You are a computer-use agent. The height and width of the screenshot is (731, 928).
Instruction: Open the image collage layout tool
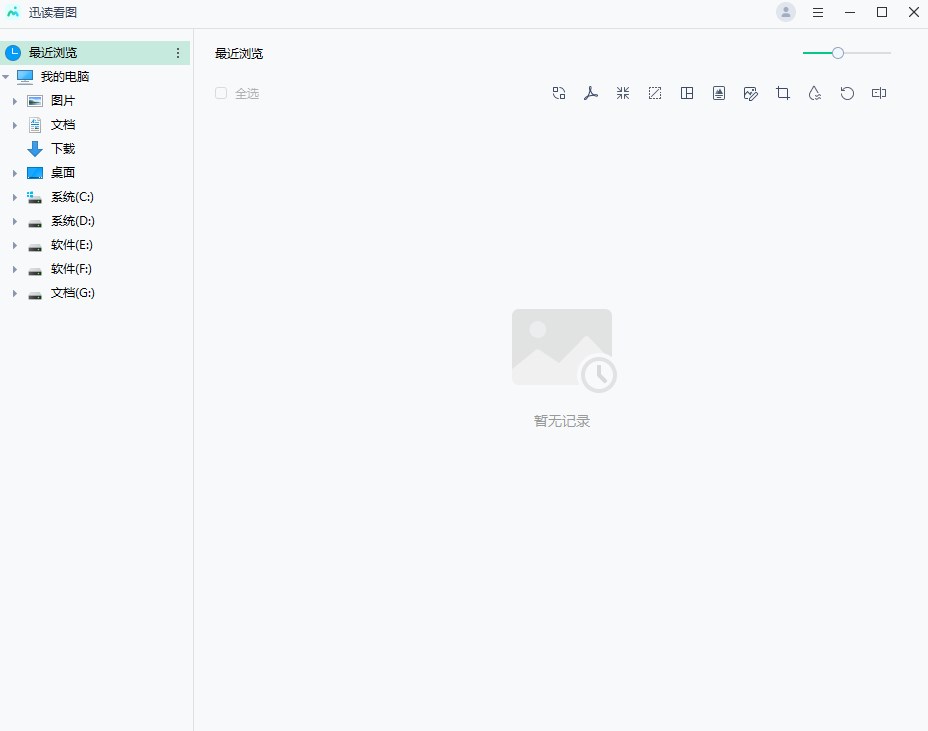pos(687,93)
